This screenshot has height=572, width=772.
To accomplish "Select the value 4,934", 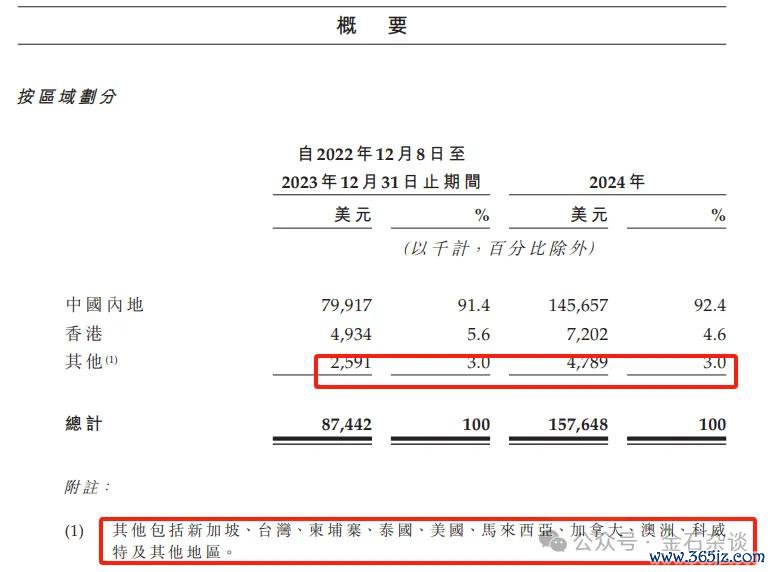I will click(351, 335).
